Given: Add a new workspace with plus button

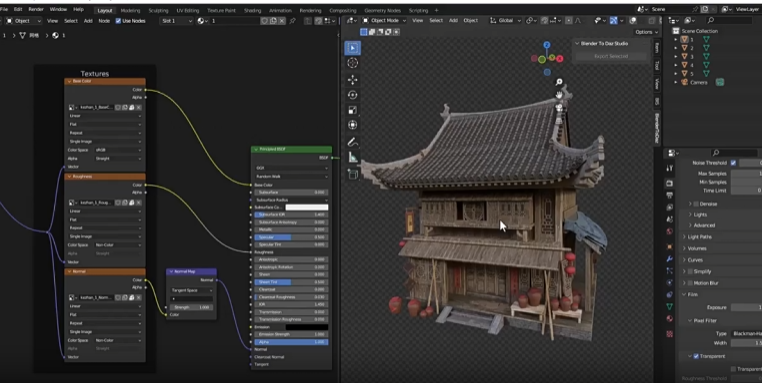Looking at the screenshot, I should point(436,10).
